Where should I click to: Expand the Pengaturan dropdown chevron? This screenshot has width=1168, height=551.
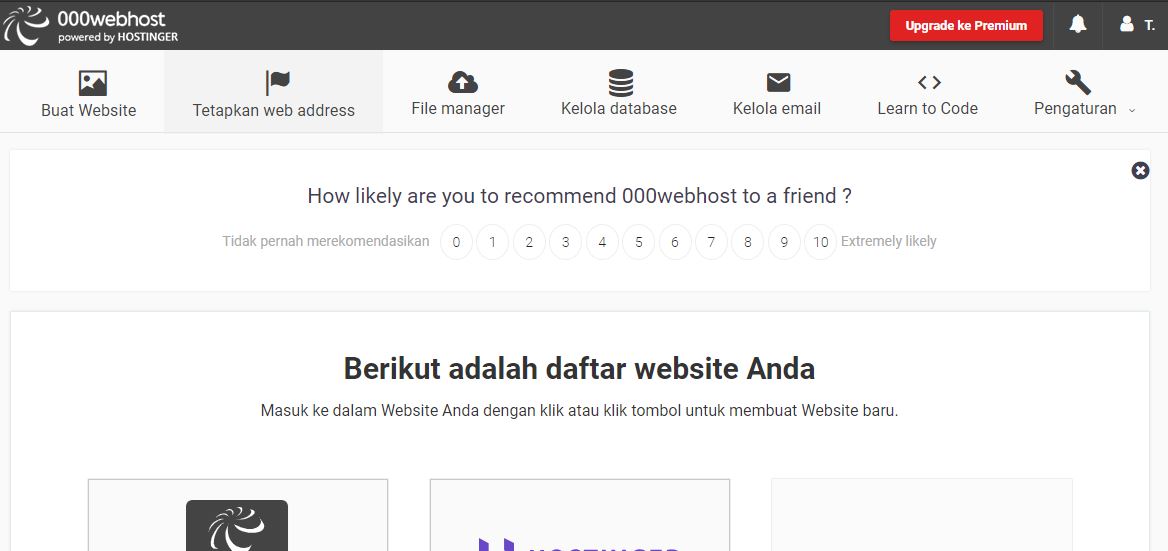coord(1132,110)
